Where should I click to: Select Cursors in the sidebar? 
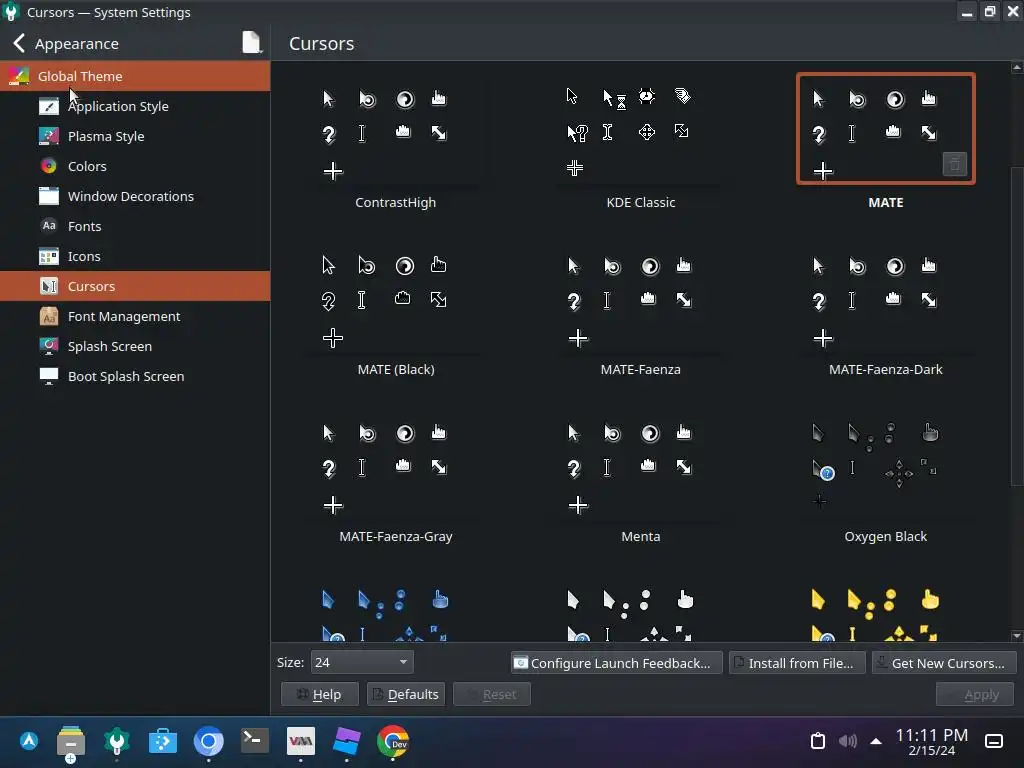click(x=135, y=286)
